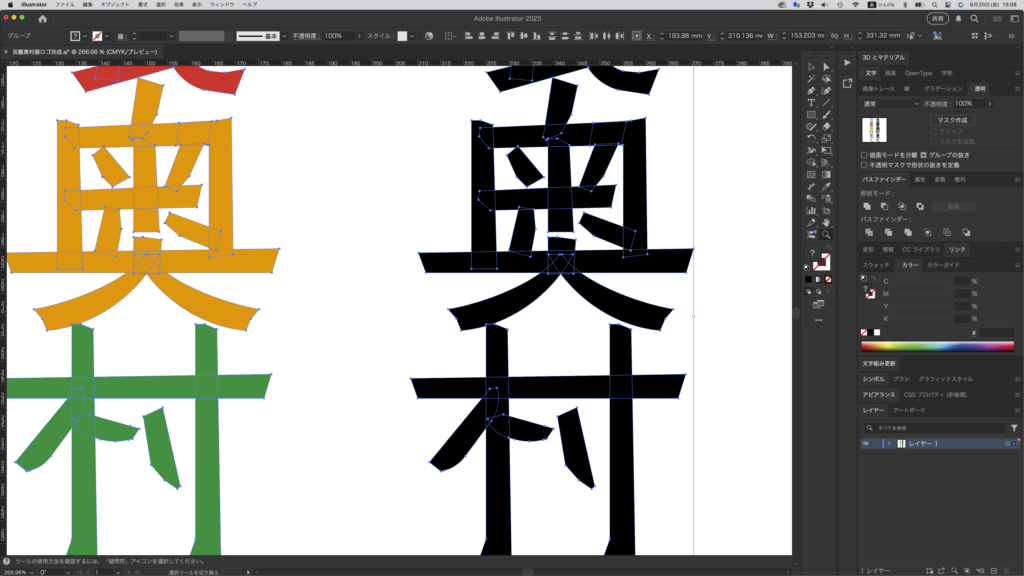Pick a color from the spectrum bar

[937, 346]
